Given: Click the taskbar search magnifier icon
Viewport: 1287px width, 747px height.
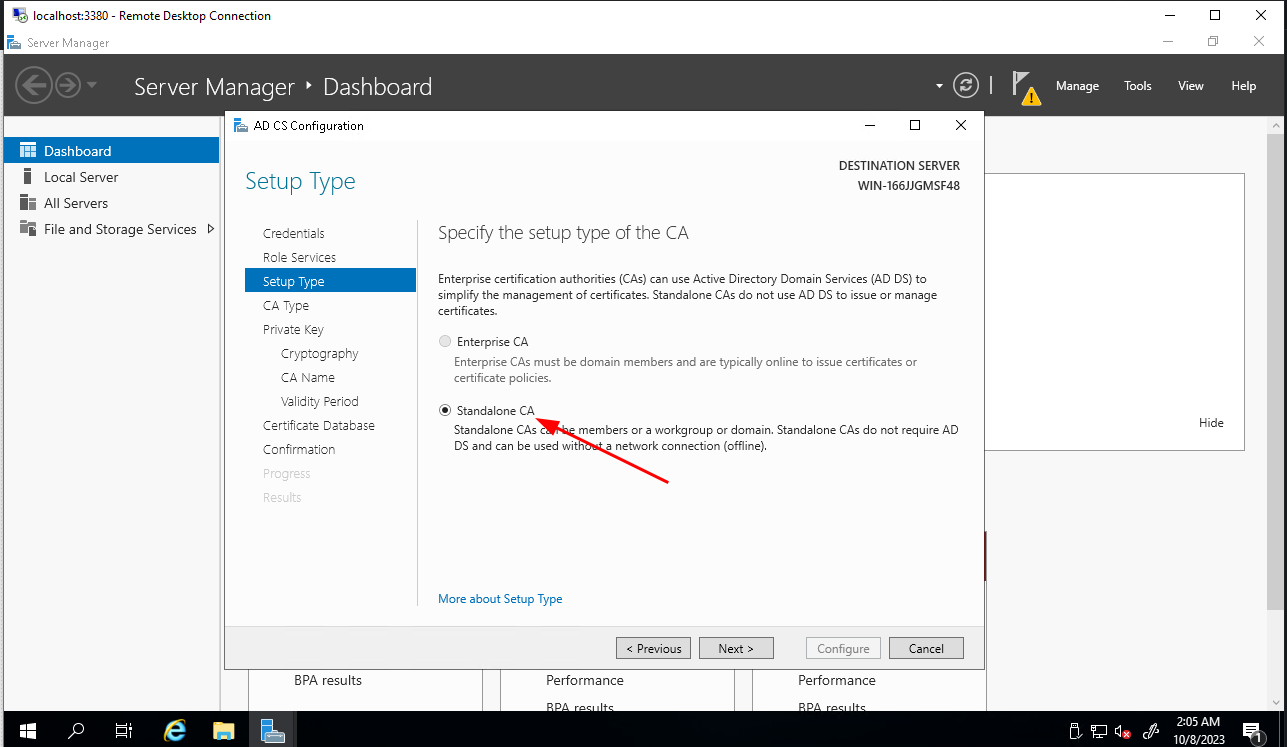Looking at the screenshot, I should click(x=76, y=730).
